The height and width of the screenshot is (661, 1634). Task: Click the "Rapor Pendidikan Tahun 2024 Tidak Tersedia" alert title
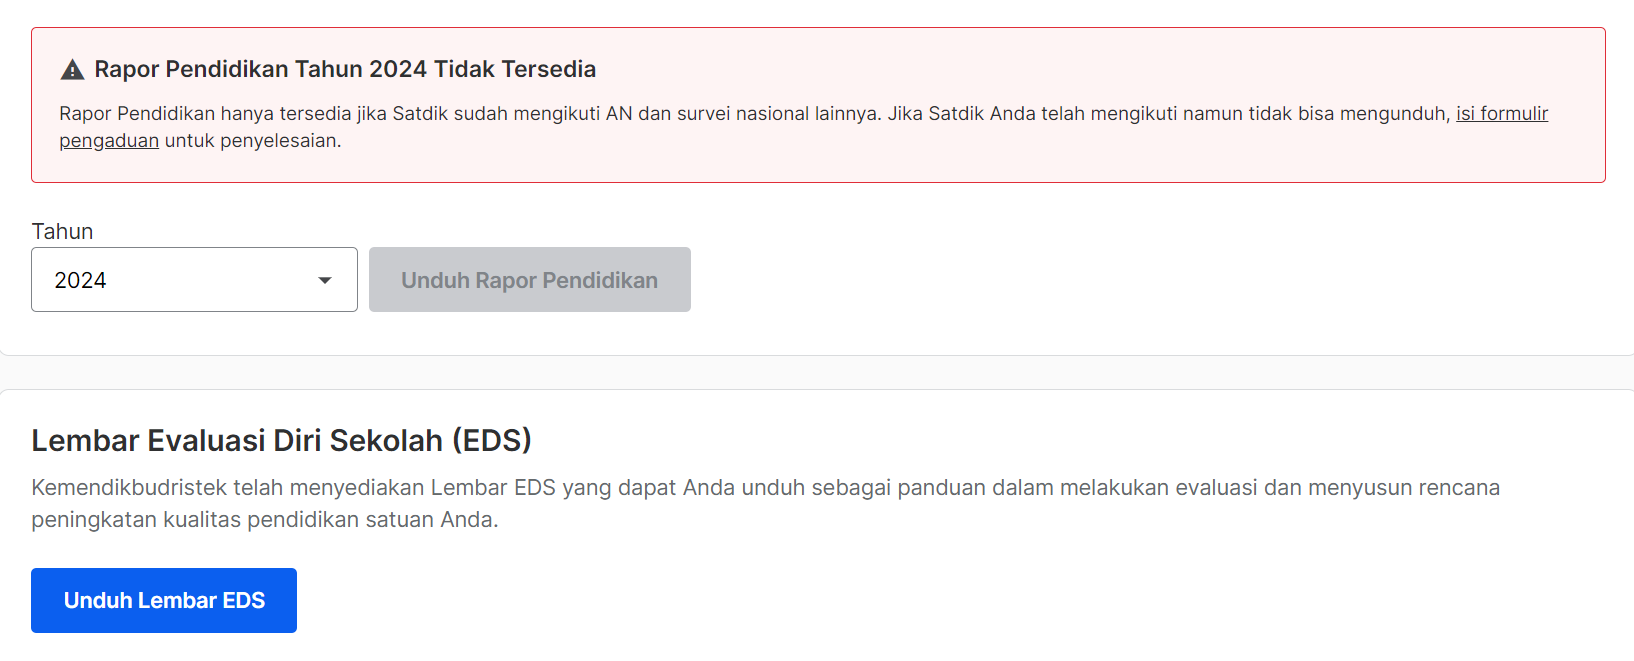click(345, 69)
